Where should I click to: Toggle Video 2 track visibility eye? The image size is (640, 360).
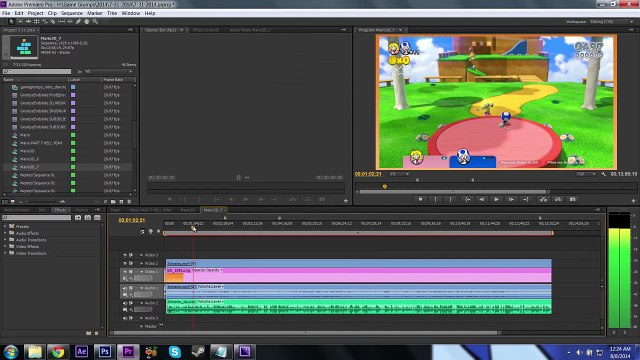click(125, 263)
